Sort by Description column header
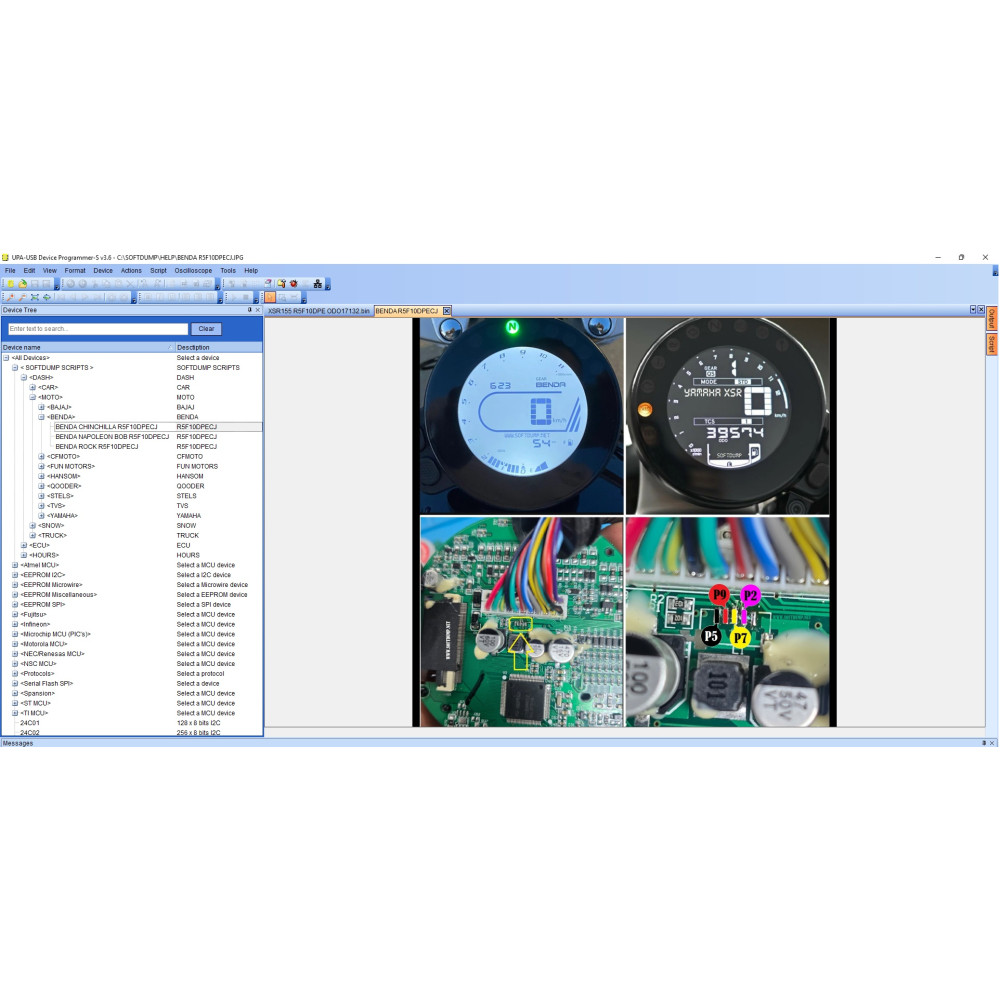This screenshot has width=1000, height=1000. click(x=218, y=348)
